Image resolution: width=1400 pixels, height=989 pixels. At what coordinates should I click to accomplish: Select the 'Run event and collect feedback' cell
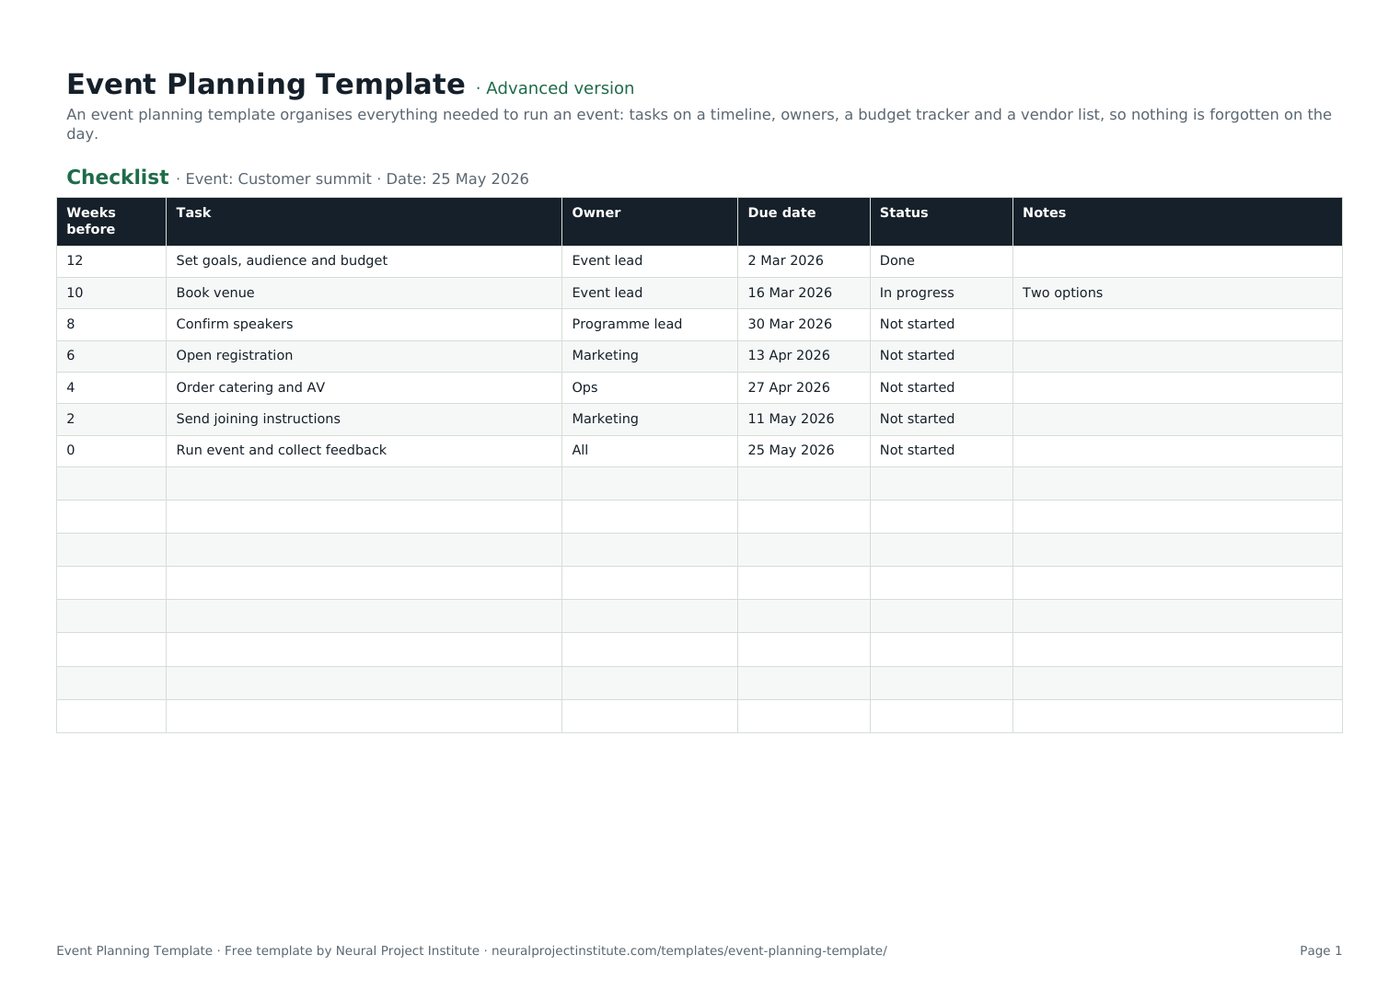[364, 451]
